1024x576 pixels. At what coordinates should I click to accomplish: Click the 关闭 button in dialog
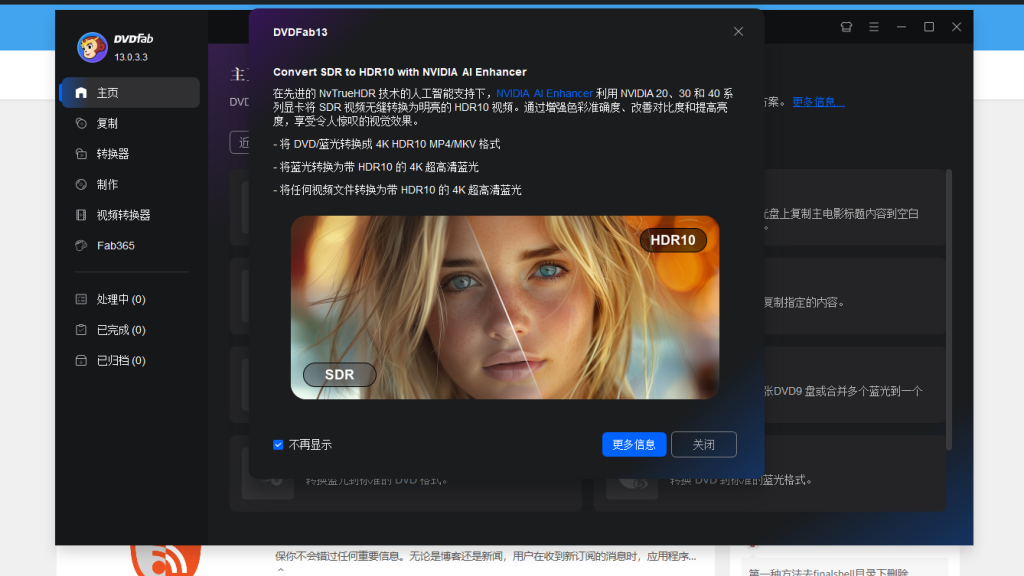click(x=703, y=445)
